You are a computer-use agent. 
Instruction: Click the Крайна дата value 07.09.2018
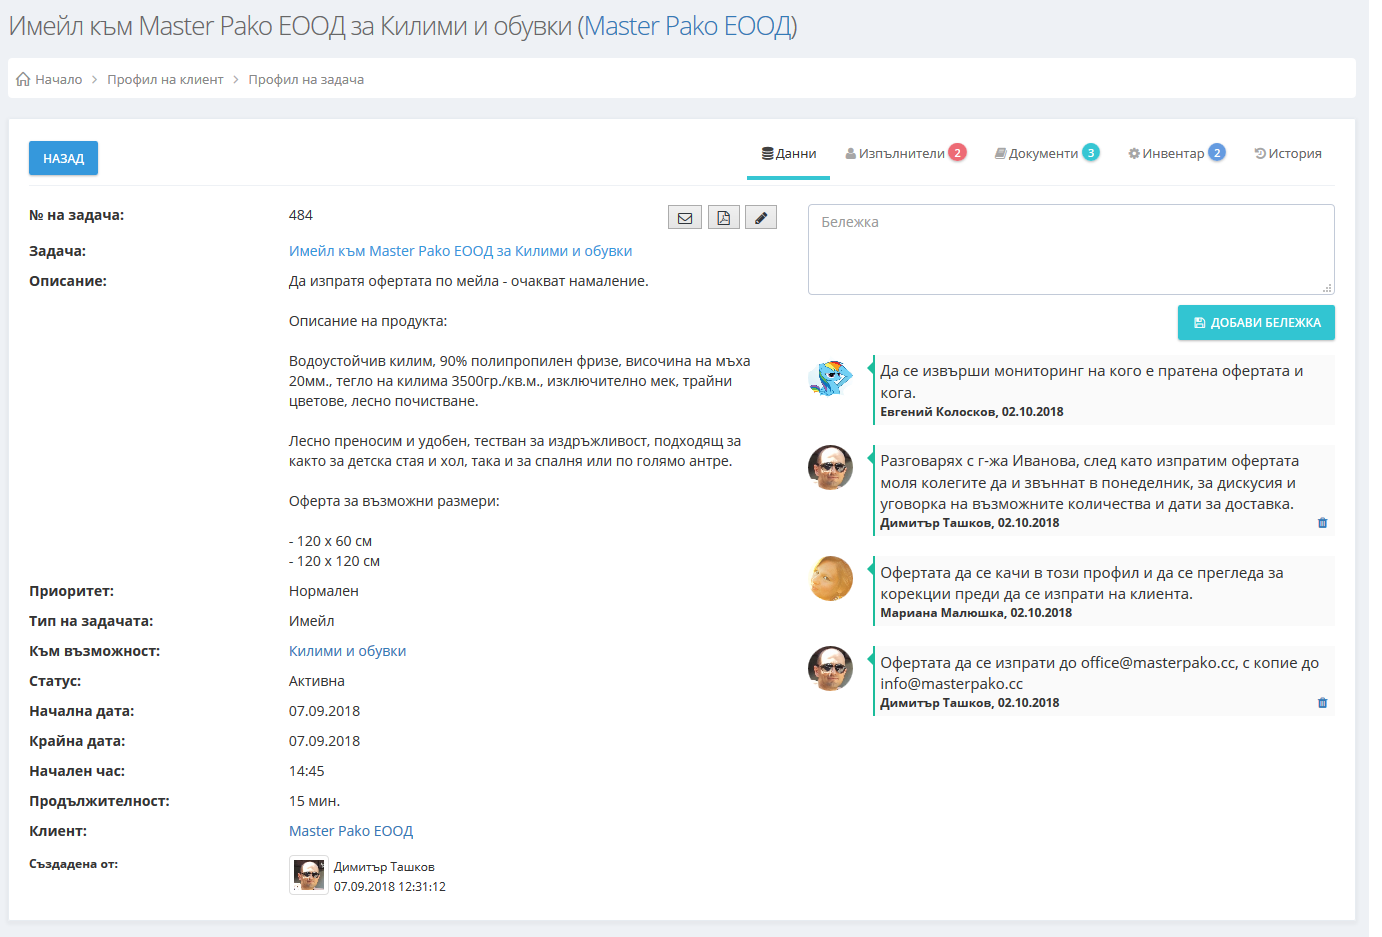click(324, 741)
